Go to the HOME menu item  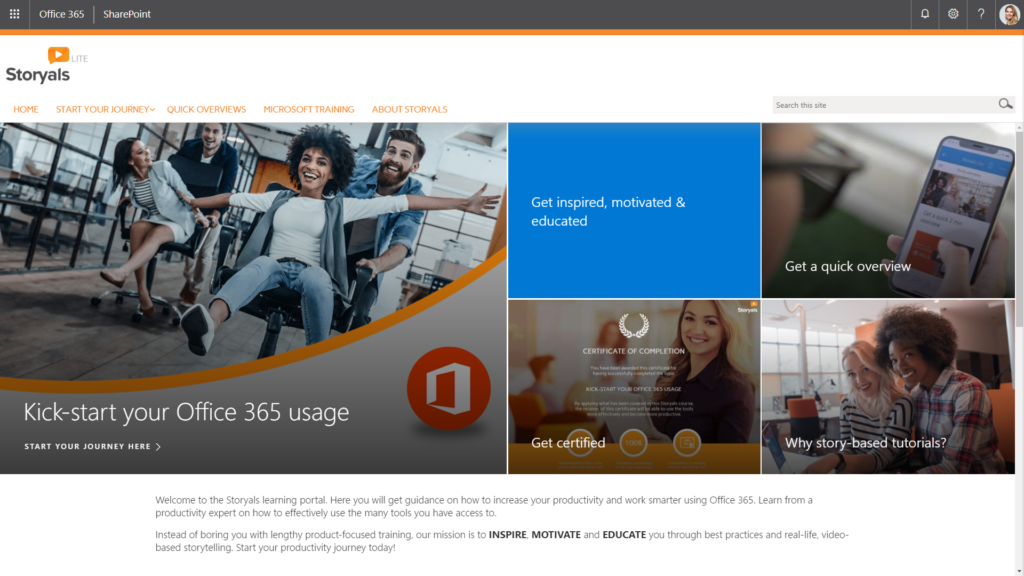coord(26,109)
